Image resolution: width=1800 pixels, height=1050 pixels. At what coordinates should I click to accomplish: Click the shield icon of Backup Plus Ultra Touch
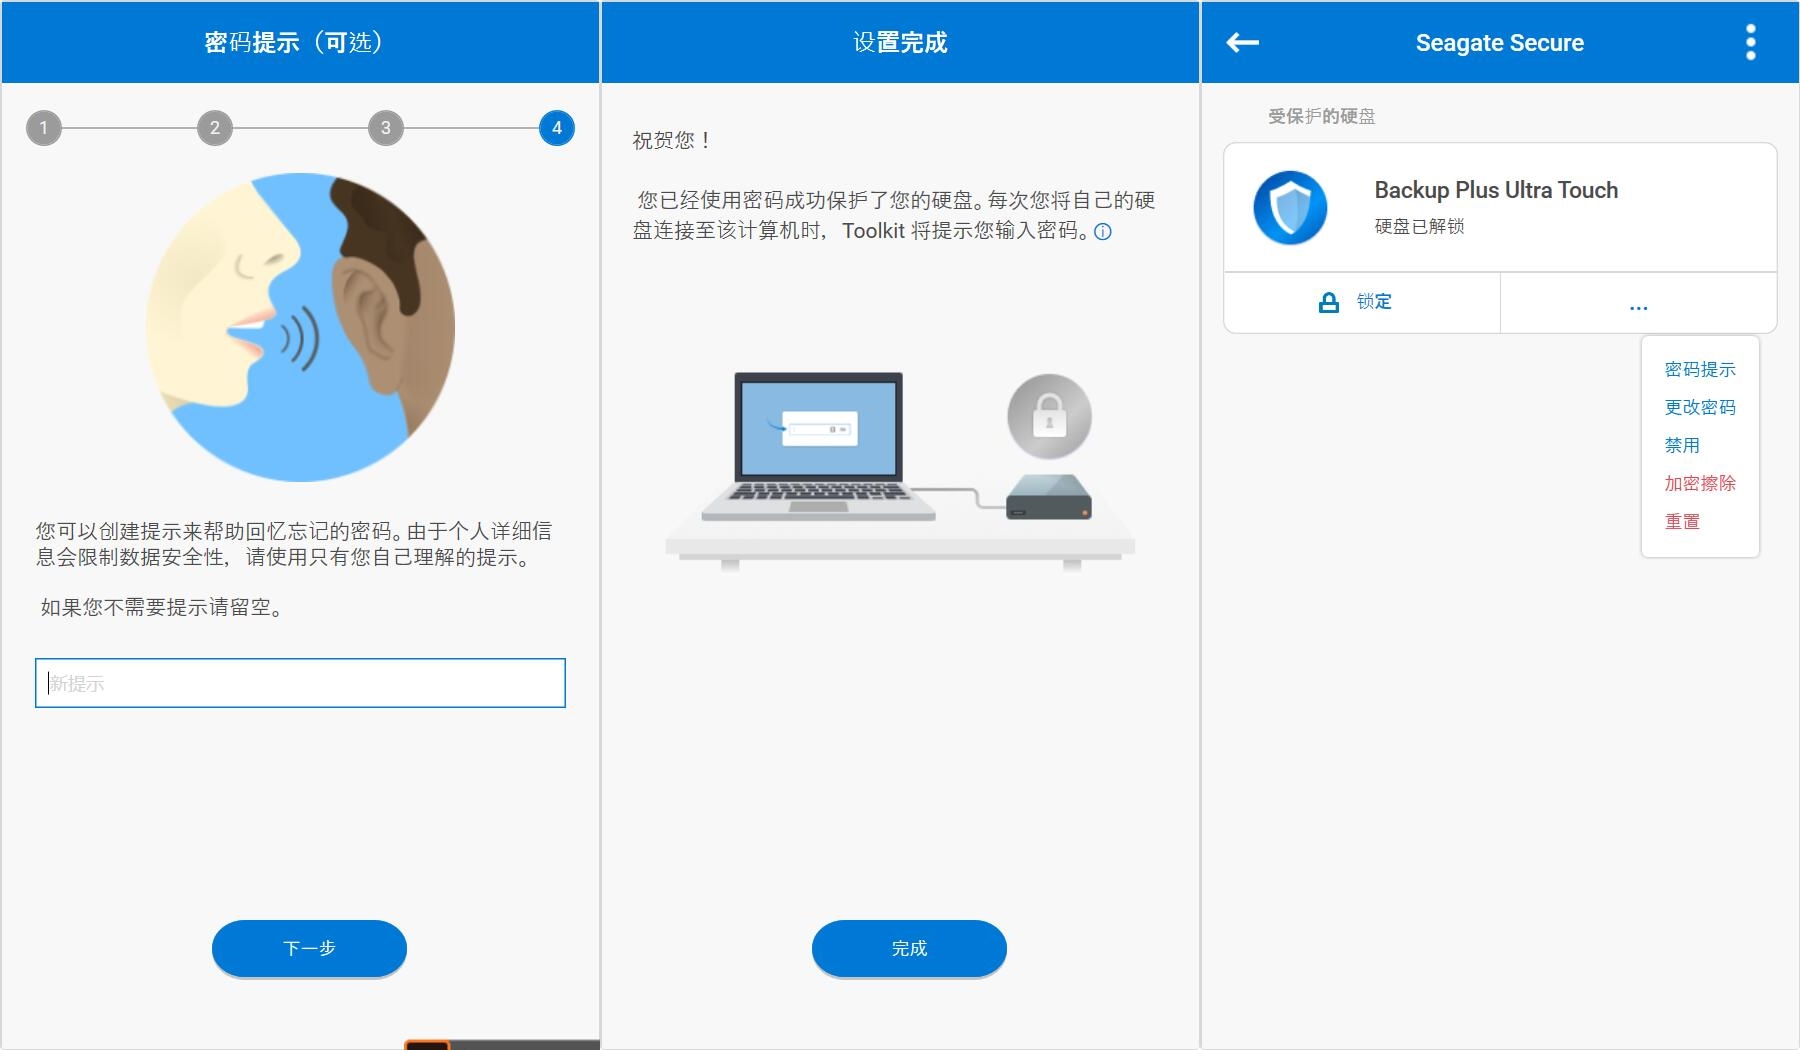coord(1291,208)
